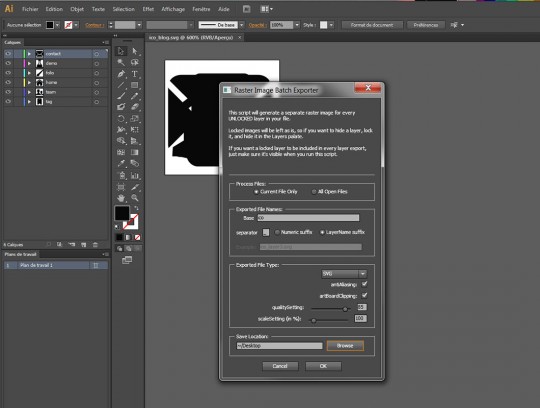Open the Edition menu
Image resolution: width=540 pixels, height=408 pixels.
point(54,9)
